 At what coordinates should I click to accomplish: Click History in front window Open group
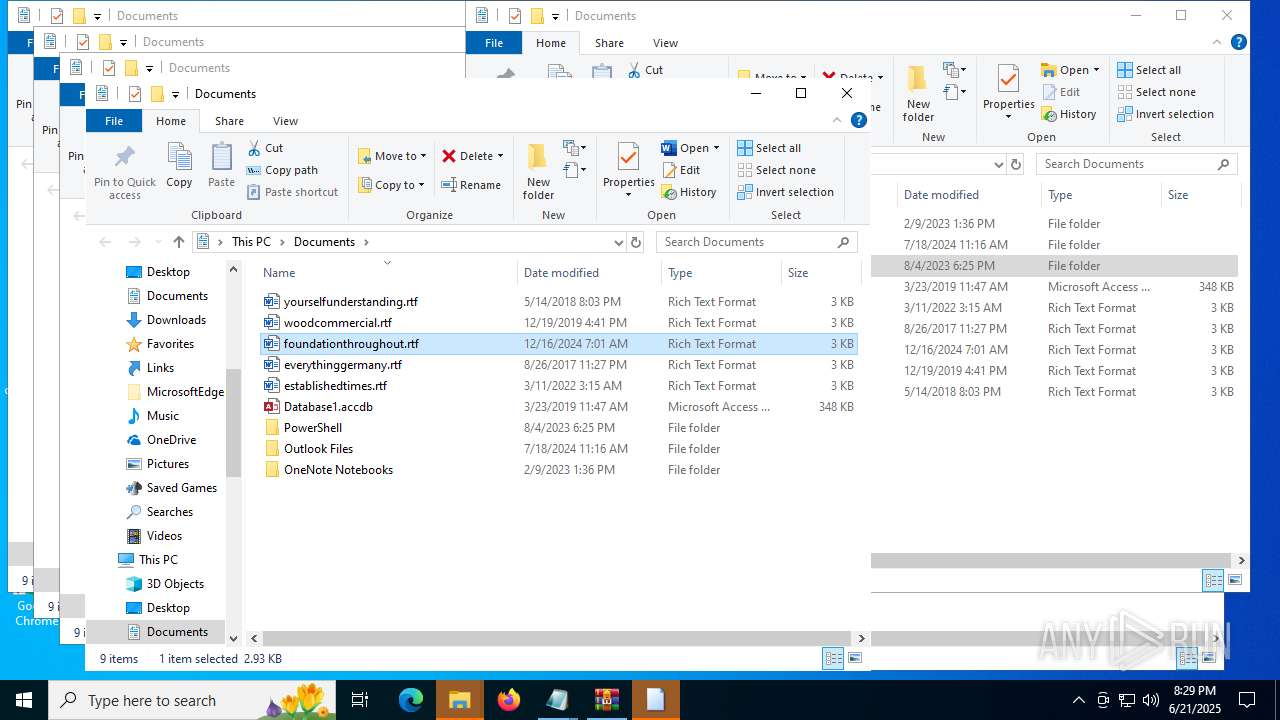(x=688, y=192)
